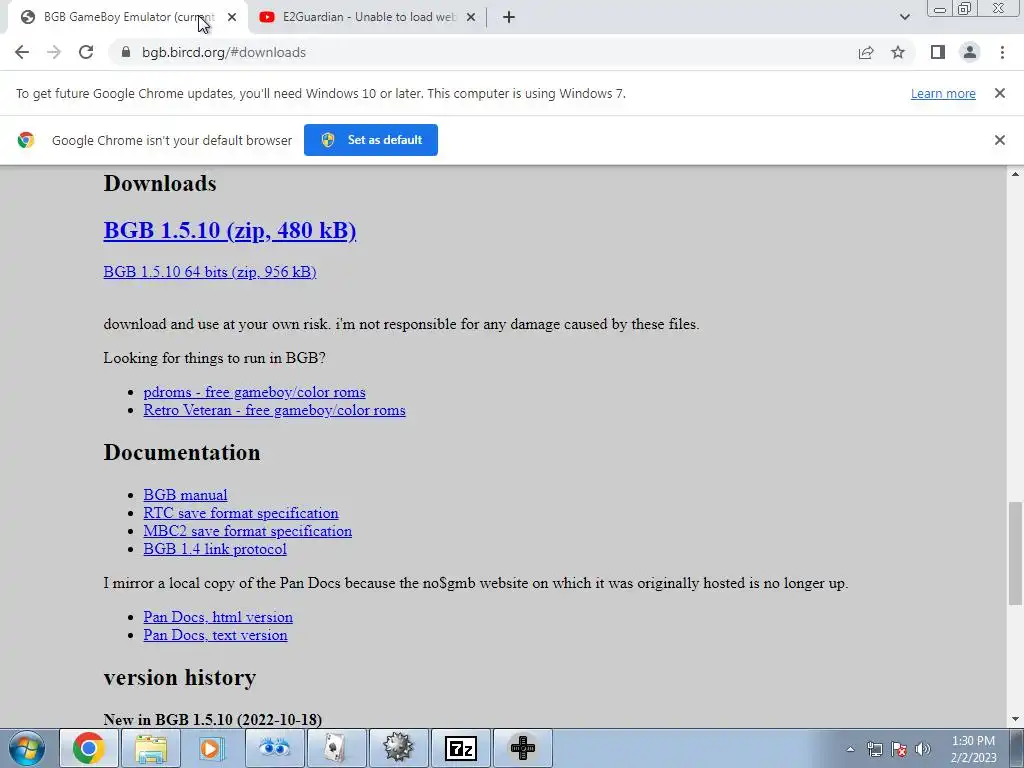Open Learn more about Chrome updates
The image size is (1024, 768).
point(943,93)
